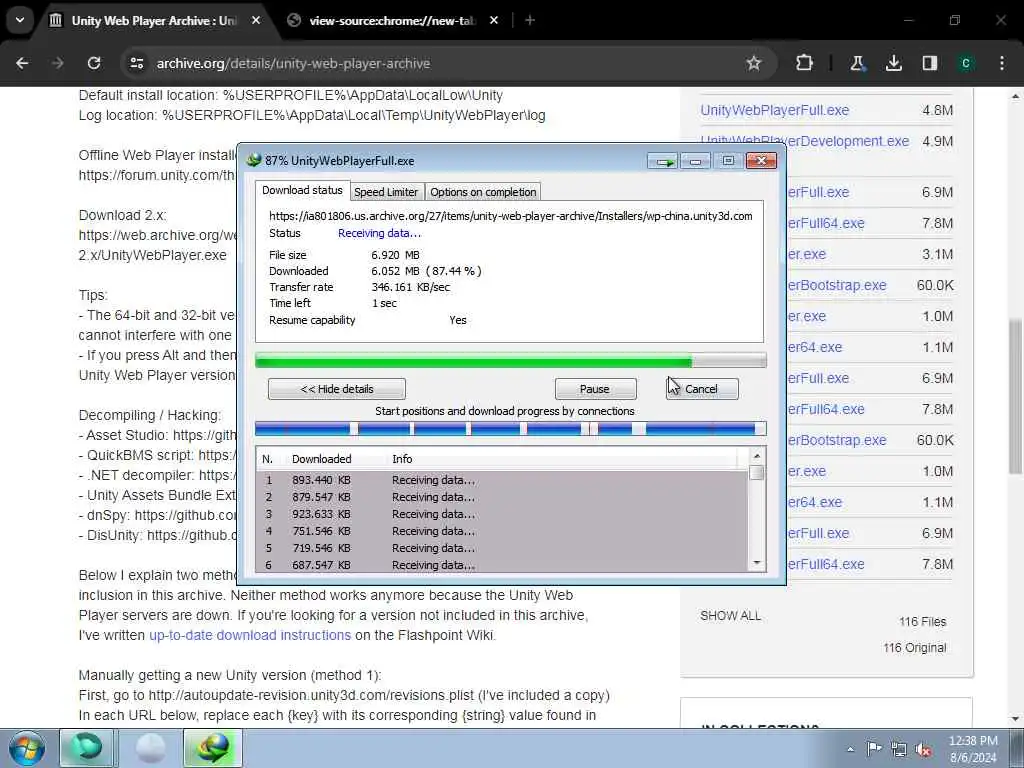
Task: Open the tab search chevron in Chrome
Action: [x=20, y=20]
